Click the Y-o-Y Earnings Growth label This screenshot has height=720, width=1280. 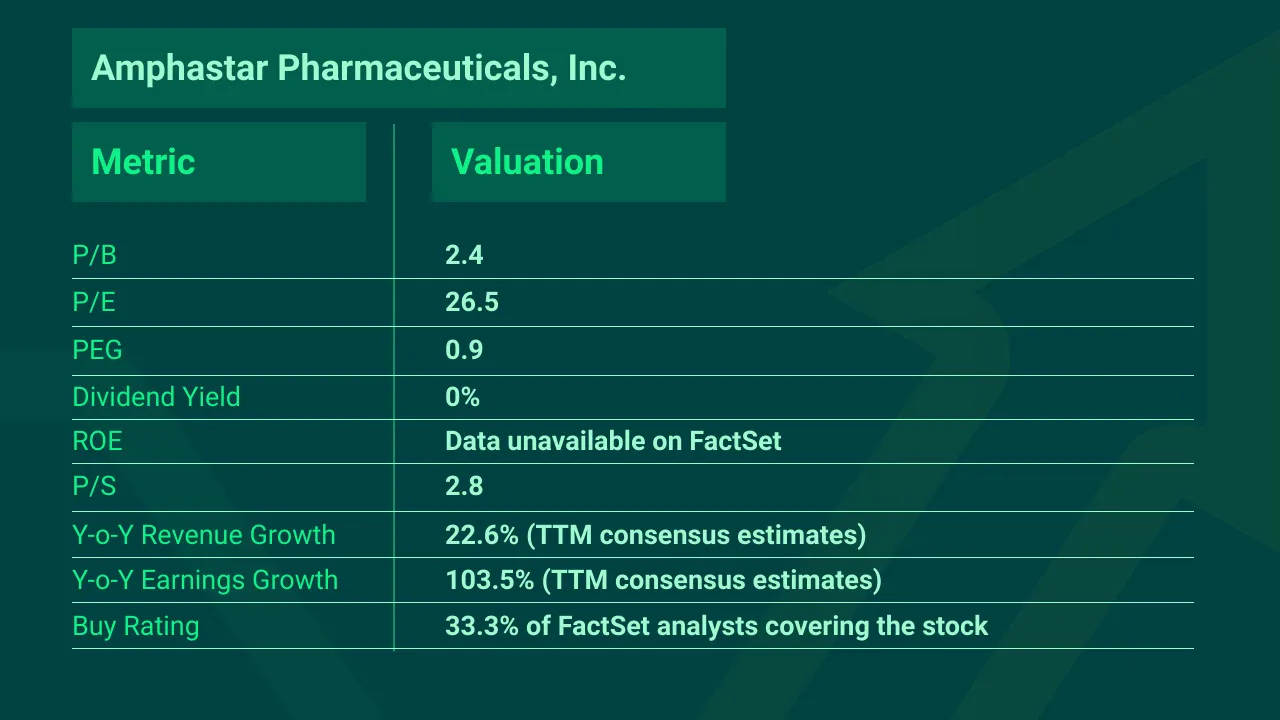[205, 580]
